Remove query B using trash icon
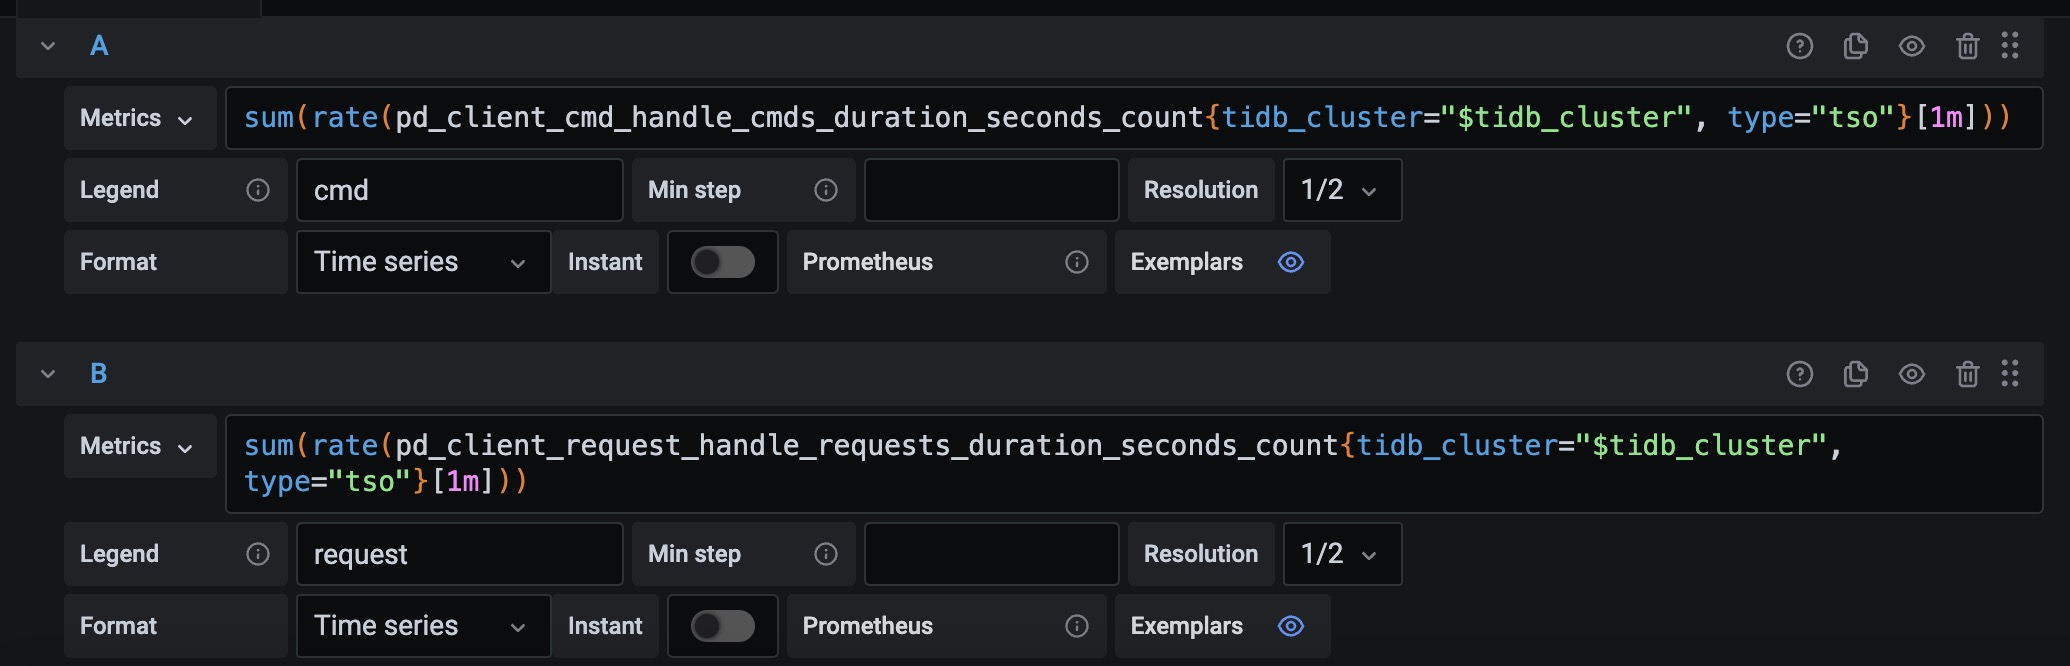2070x666 pixels. [x=1967, y=374]
